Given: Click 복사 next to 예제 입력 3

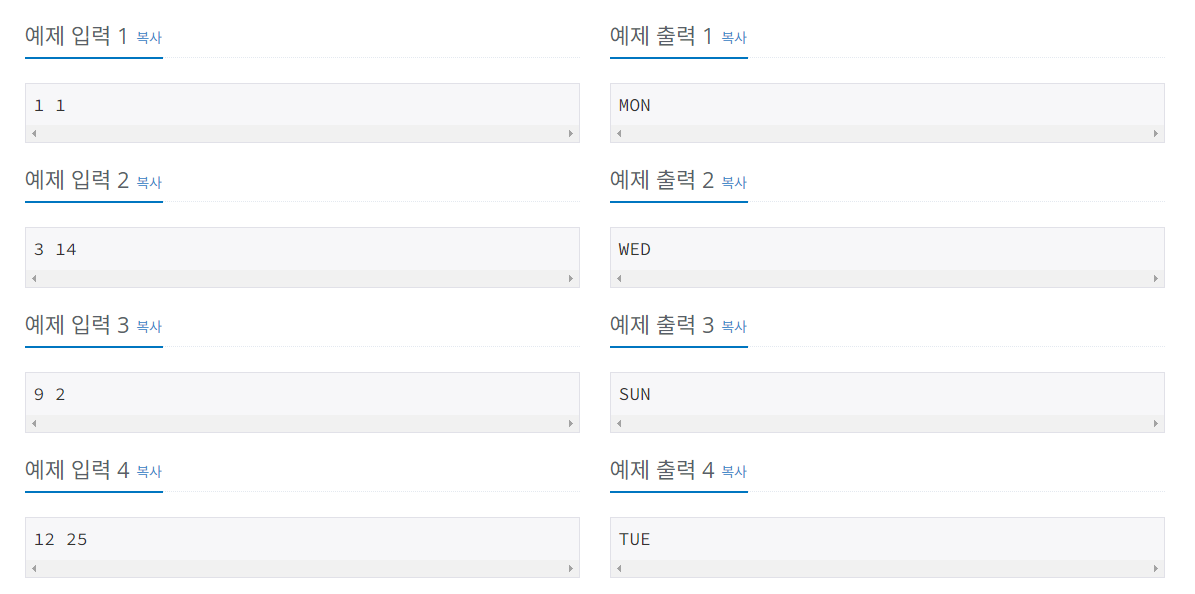Looking at the screenshot, I should (147, 327).
